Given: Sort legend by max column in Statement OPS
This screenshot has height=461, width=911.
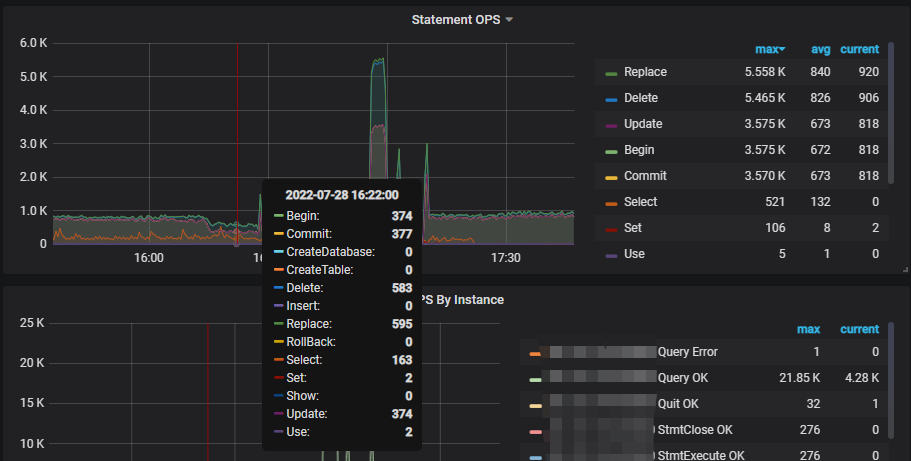Looking at the screenshot, I should tap(768, 49).
